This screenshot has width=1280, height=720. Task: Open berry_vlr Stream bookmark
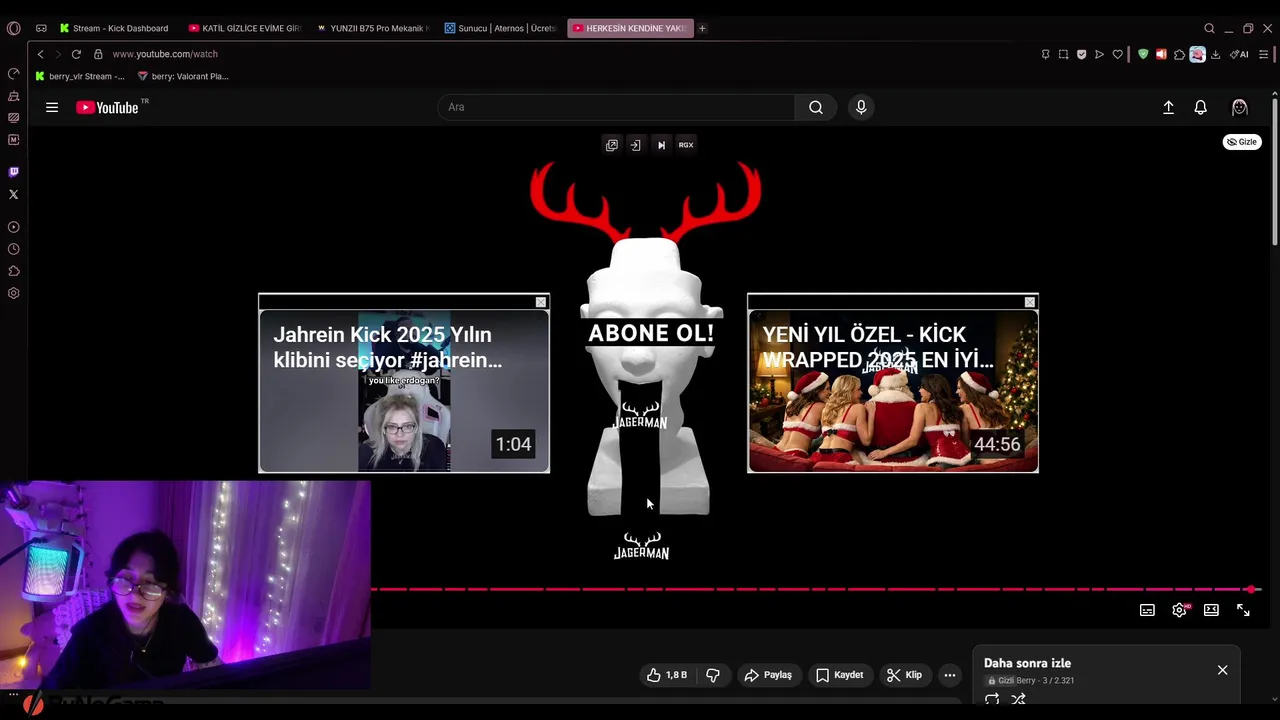pos(79,76)
